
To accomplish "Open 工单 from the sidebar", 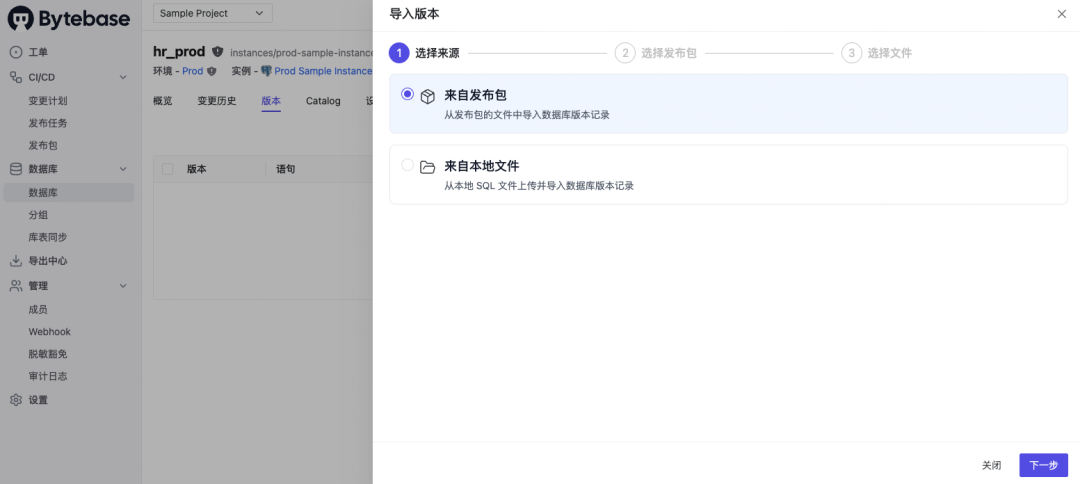I will [x=38, y=52].
